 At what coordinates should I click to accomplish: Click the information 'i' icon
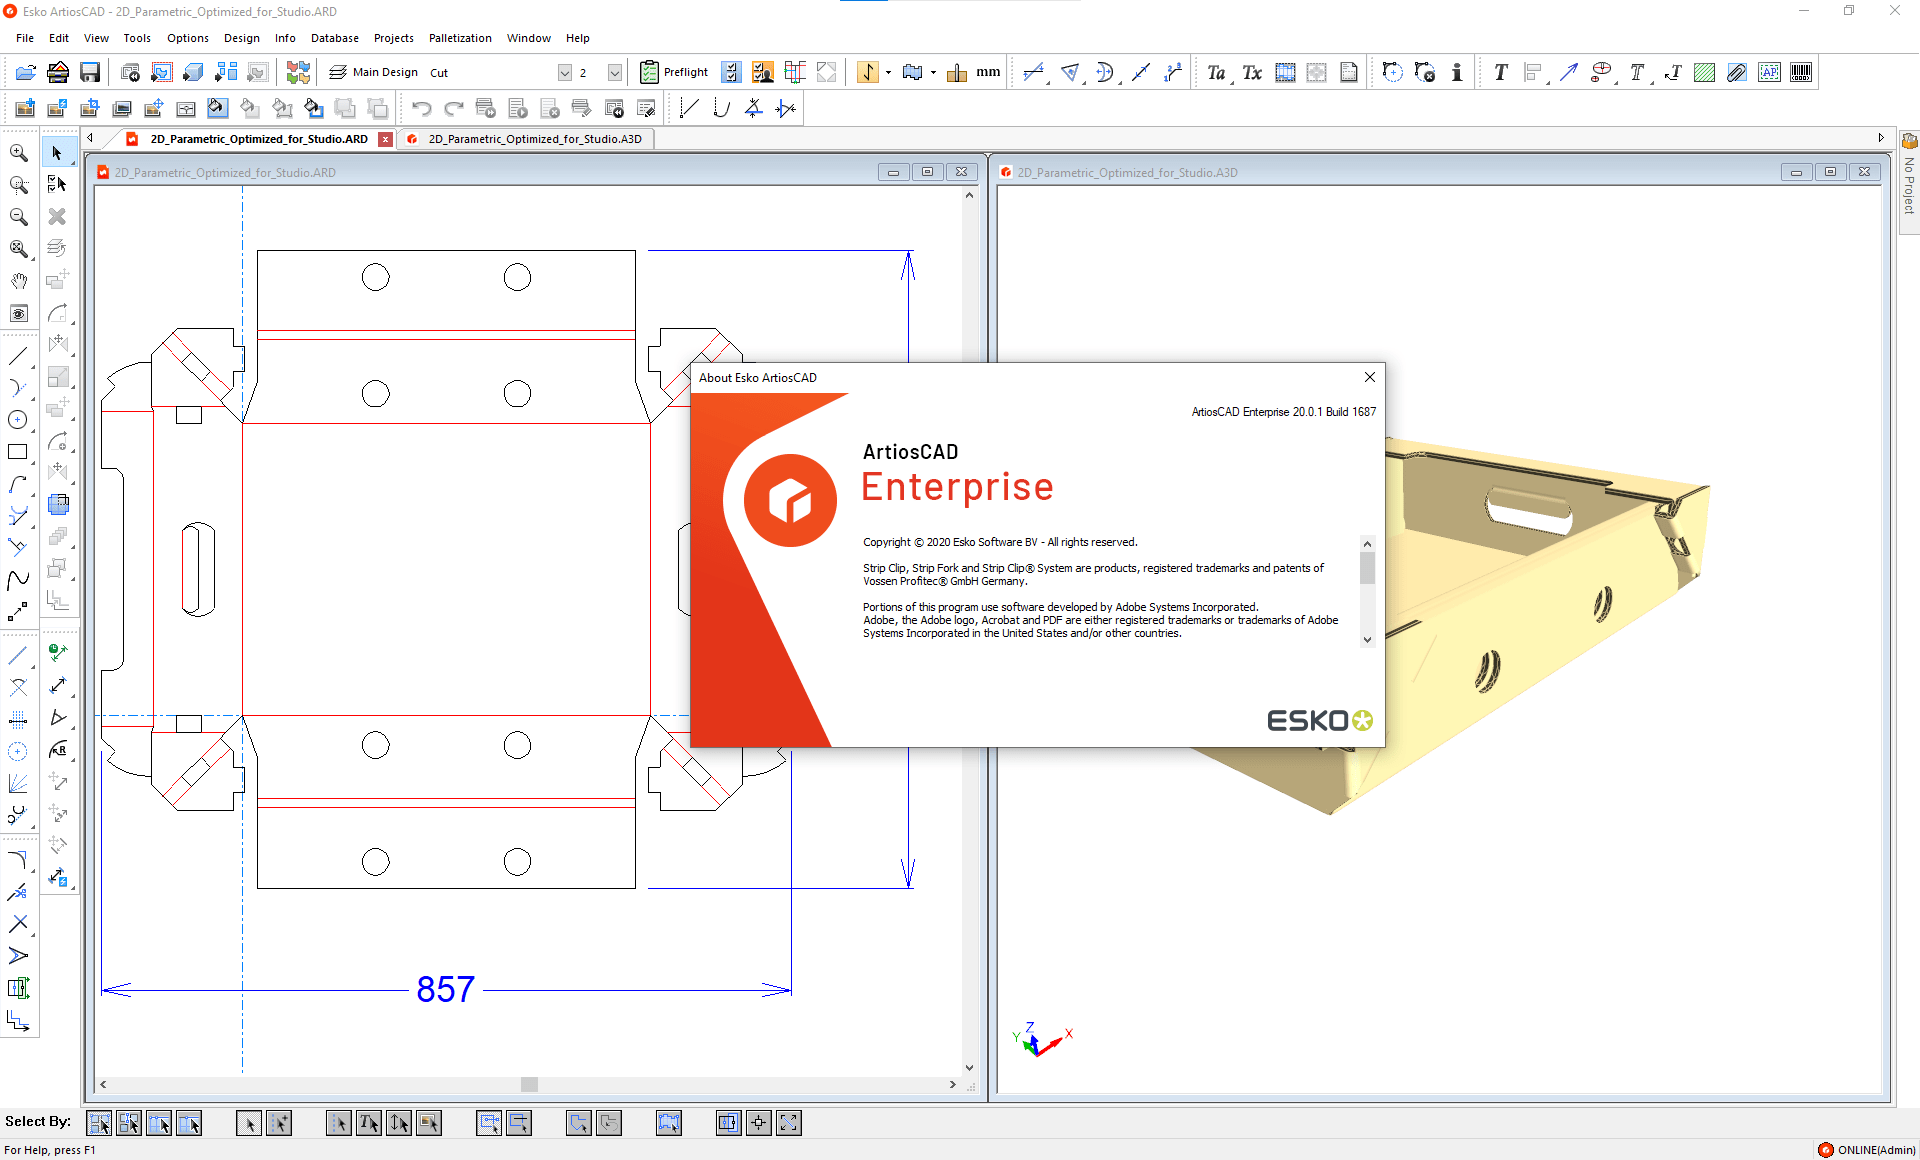1457,72
